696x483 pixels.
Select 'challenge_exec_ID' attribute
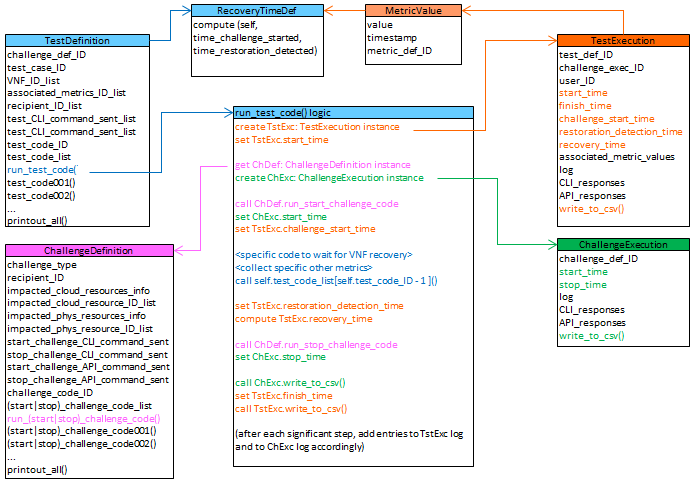601,68
